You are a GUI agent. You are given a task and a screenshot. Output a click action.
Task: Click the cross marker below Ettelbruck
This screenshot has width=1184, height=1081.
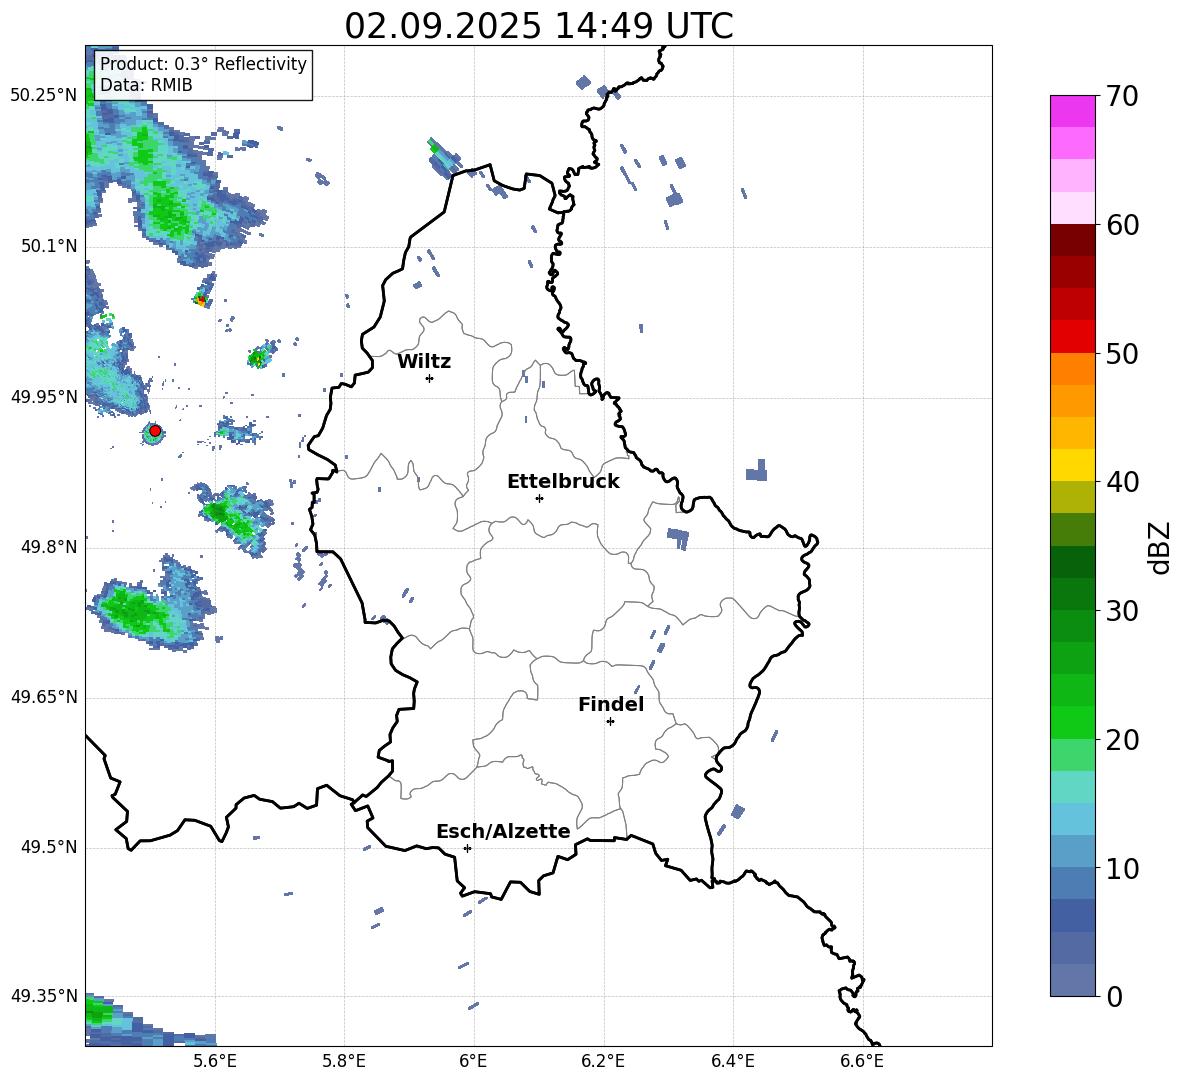coord(539,498)
